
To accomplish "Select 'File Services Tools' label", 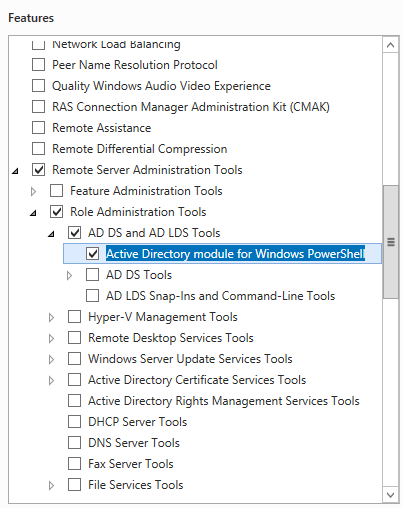I will (x=136, y=485).
